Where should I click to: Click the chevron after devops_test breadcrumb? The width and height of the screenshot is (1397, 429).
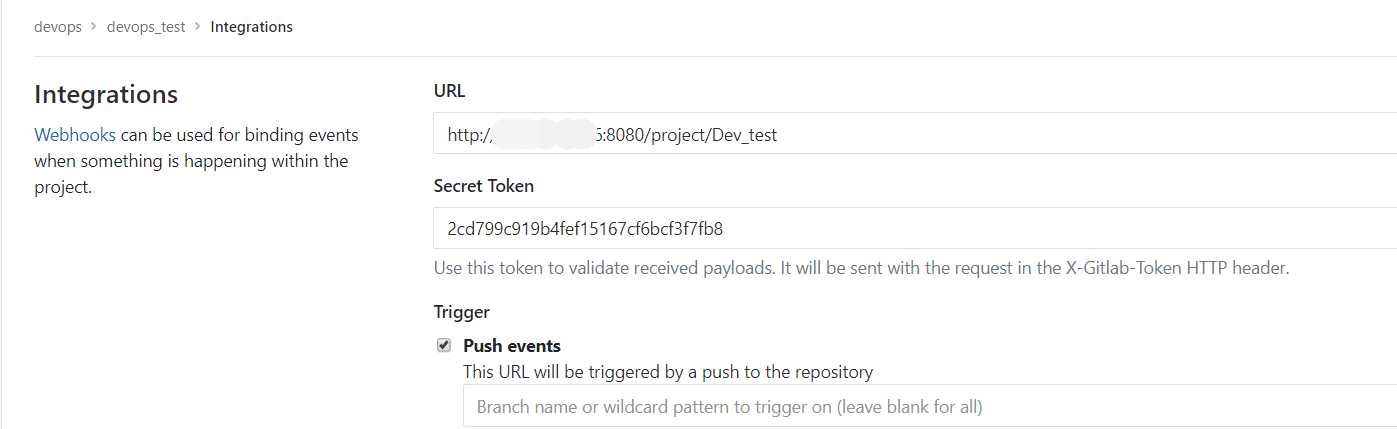pos(198,27)
